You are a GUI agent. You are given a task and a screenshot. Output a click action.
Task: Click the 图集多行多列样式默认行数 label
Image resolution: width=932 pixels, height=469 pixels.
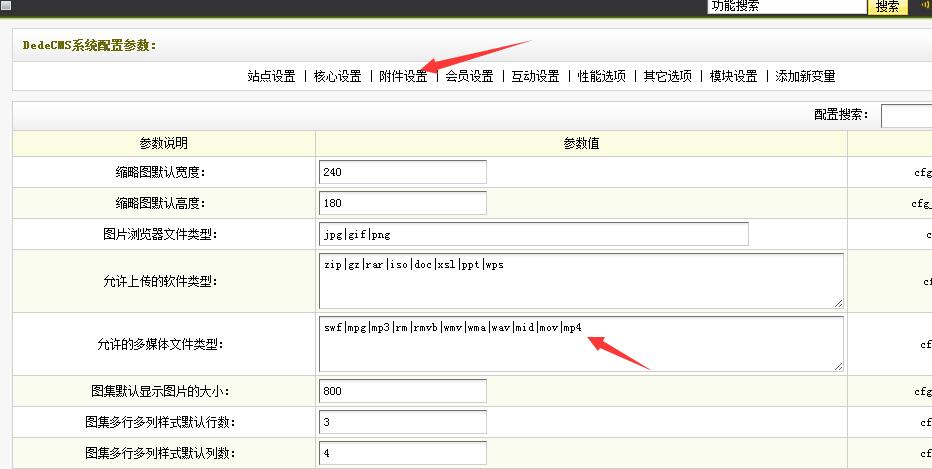coord(160,423)
